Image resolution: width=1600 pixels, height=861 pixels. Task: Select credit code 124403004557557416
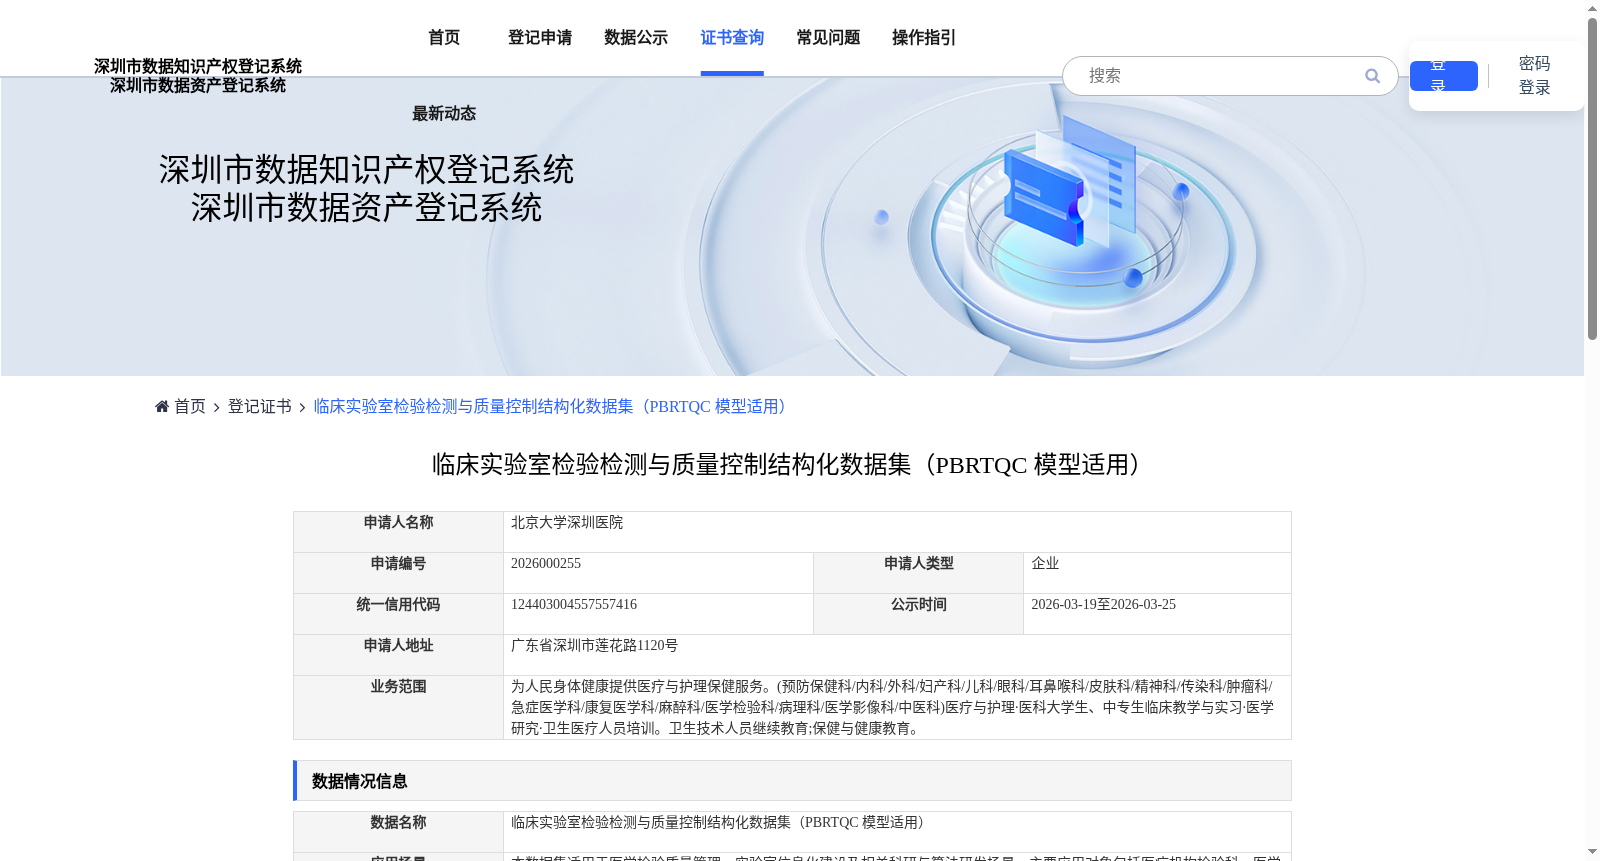(574, 605)
